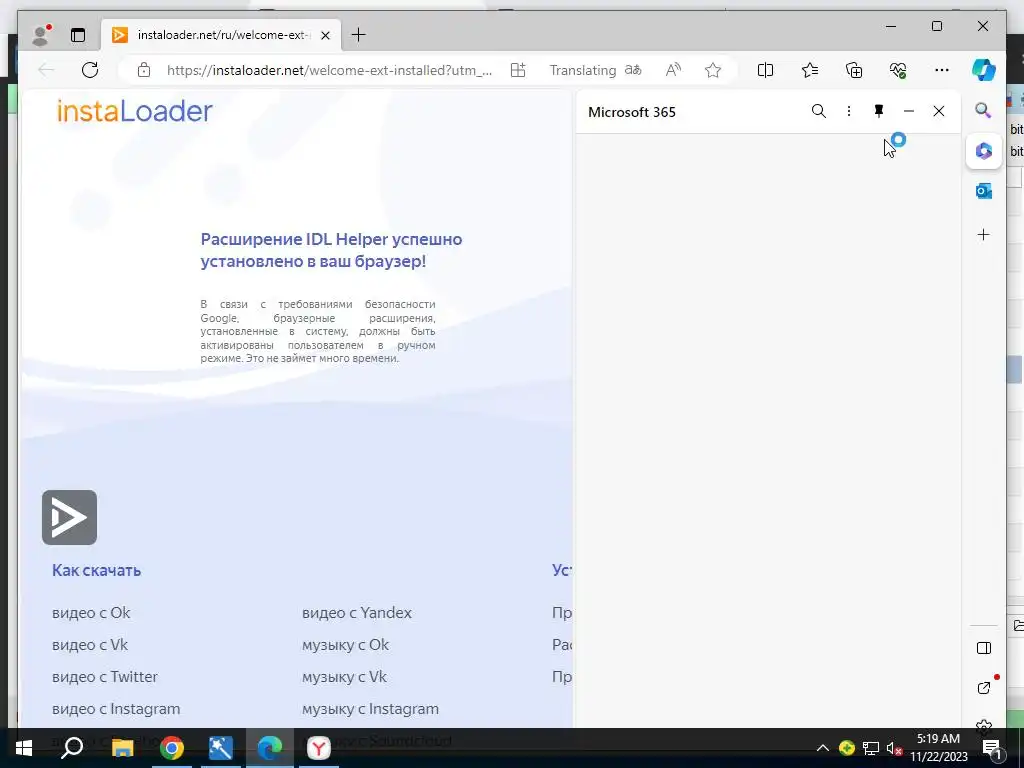Image resolution: width=1024 pixels, height=768 pixels.
Task: Launch Google Chrome from taskbar
Action: tap(172, 748)
